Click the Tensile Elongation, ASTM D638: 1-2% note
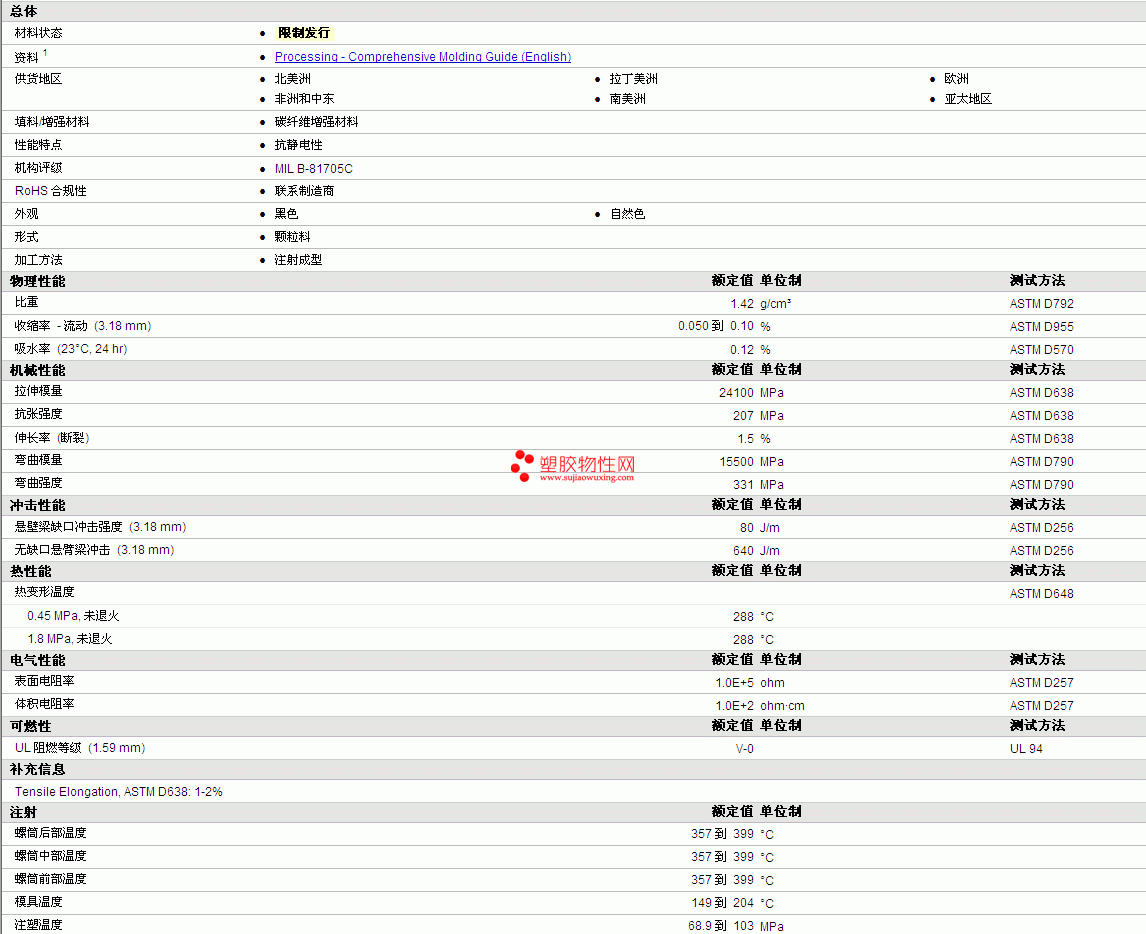Image resolution: width=1146 pixels, height=934 pixels. [x=118, y=791]
